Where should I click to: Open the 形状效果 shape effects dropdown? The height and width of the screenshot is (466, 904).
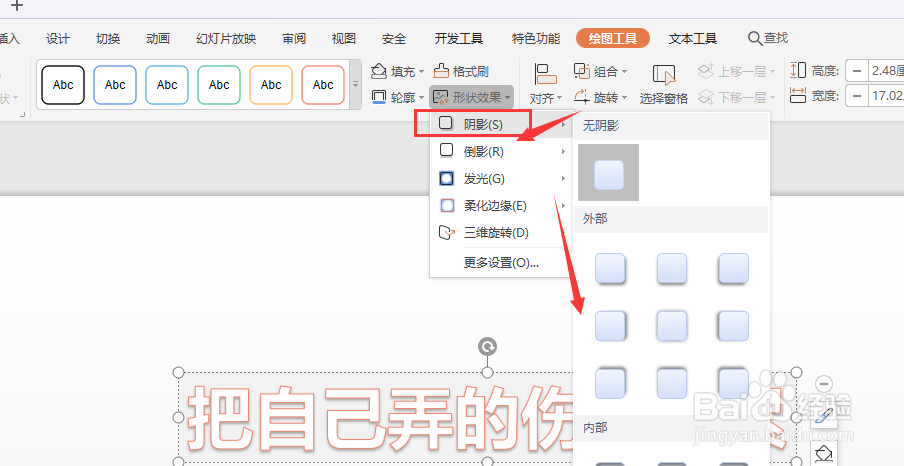pyautogui.click(x=471, y=97)
